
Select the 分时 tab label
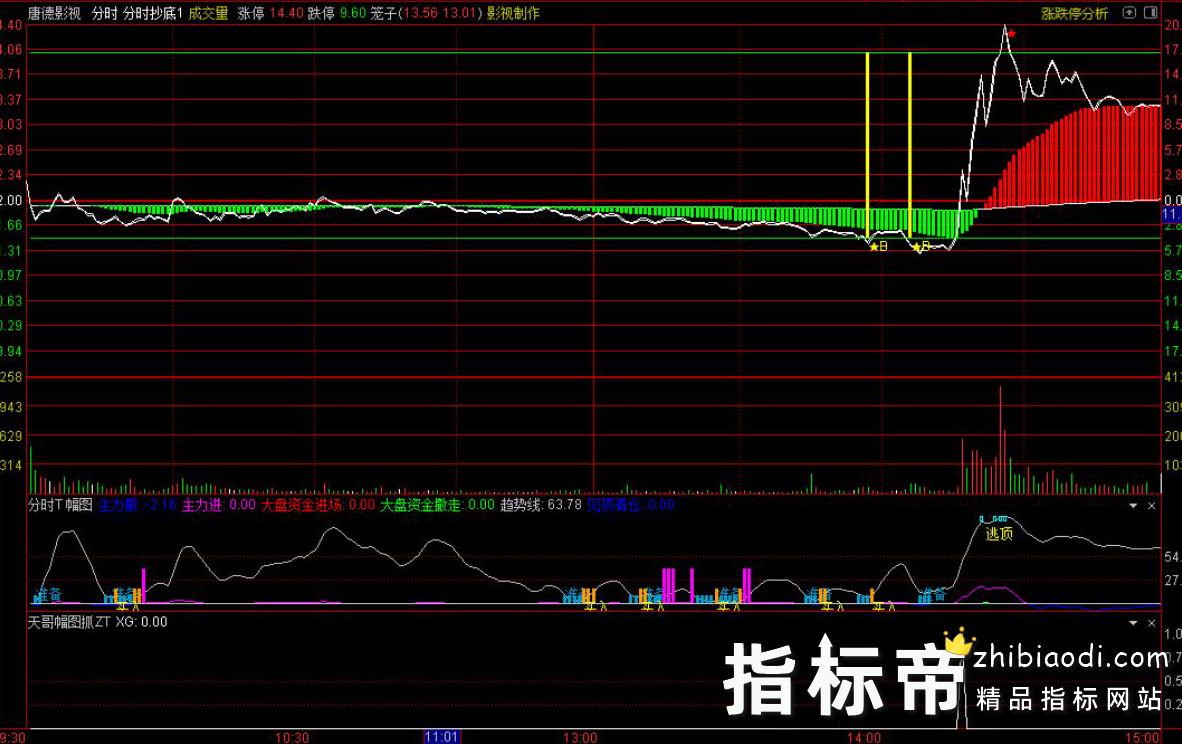coord(104,13)
